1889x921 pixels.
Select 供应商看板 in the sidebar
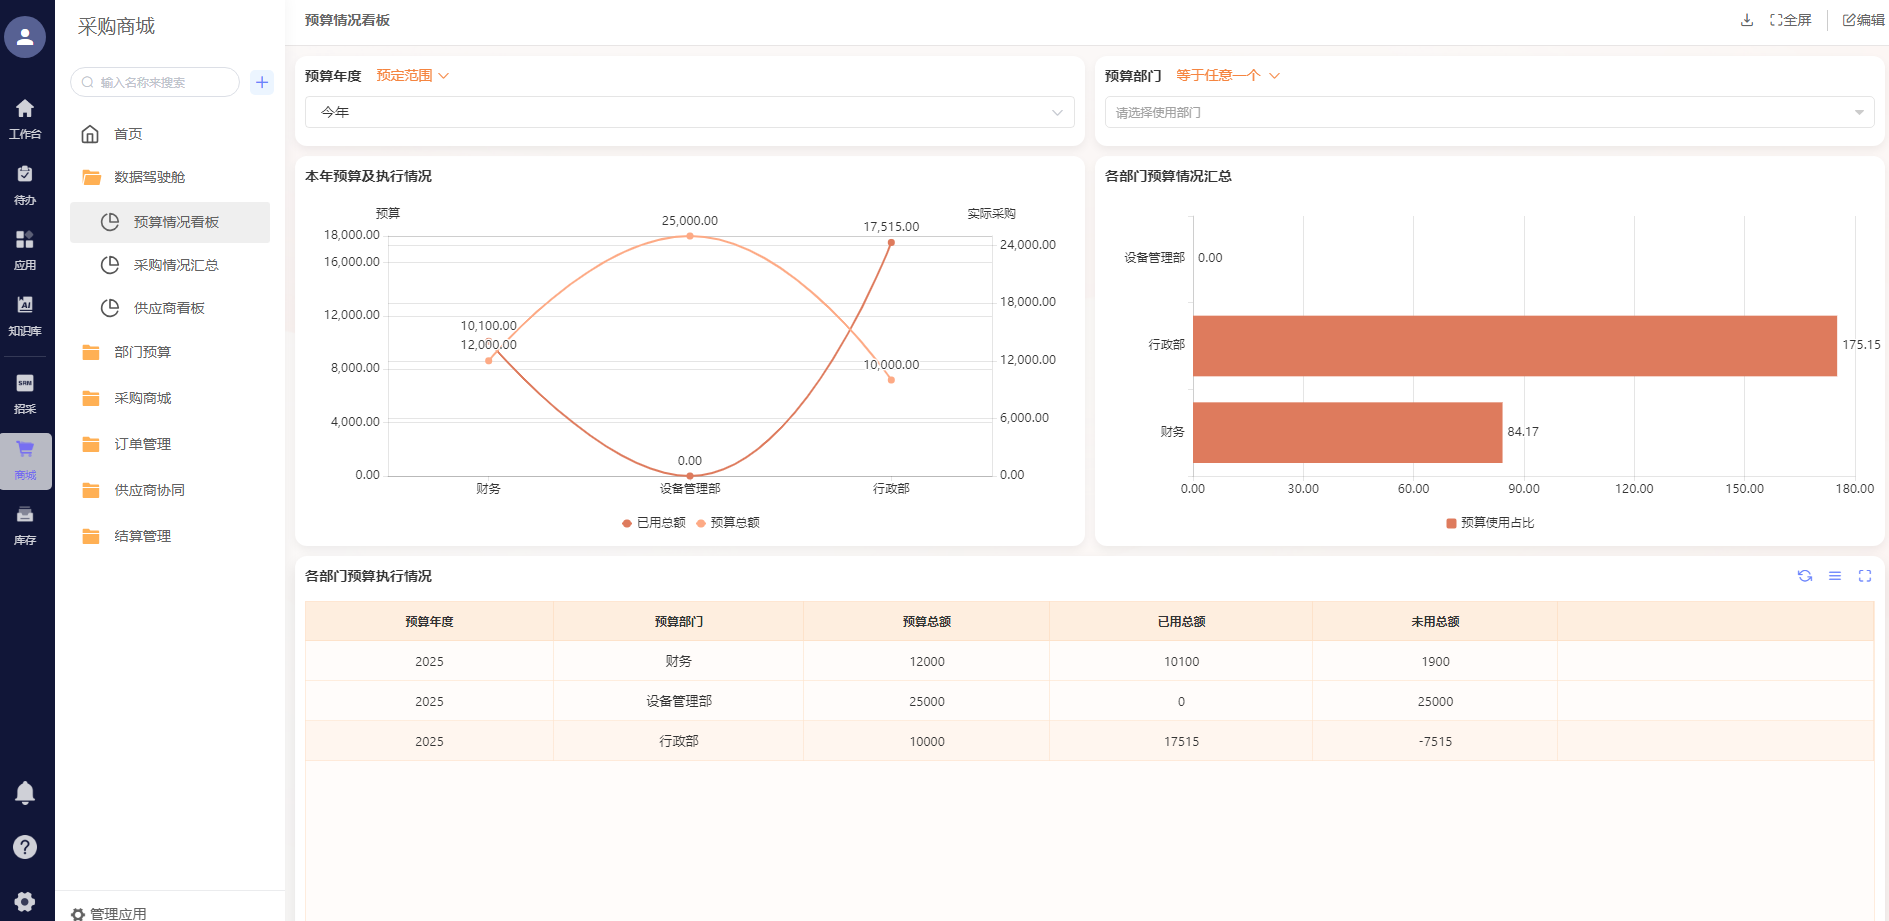[169, 308]
